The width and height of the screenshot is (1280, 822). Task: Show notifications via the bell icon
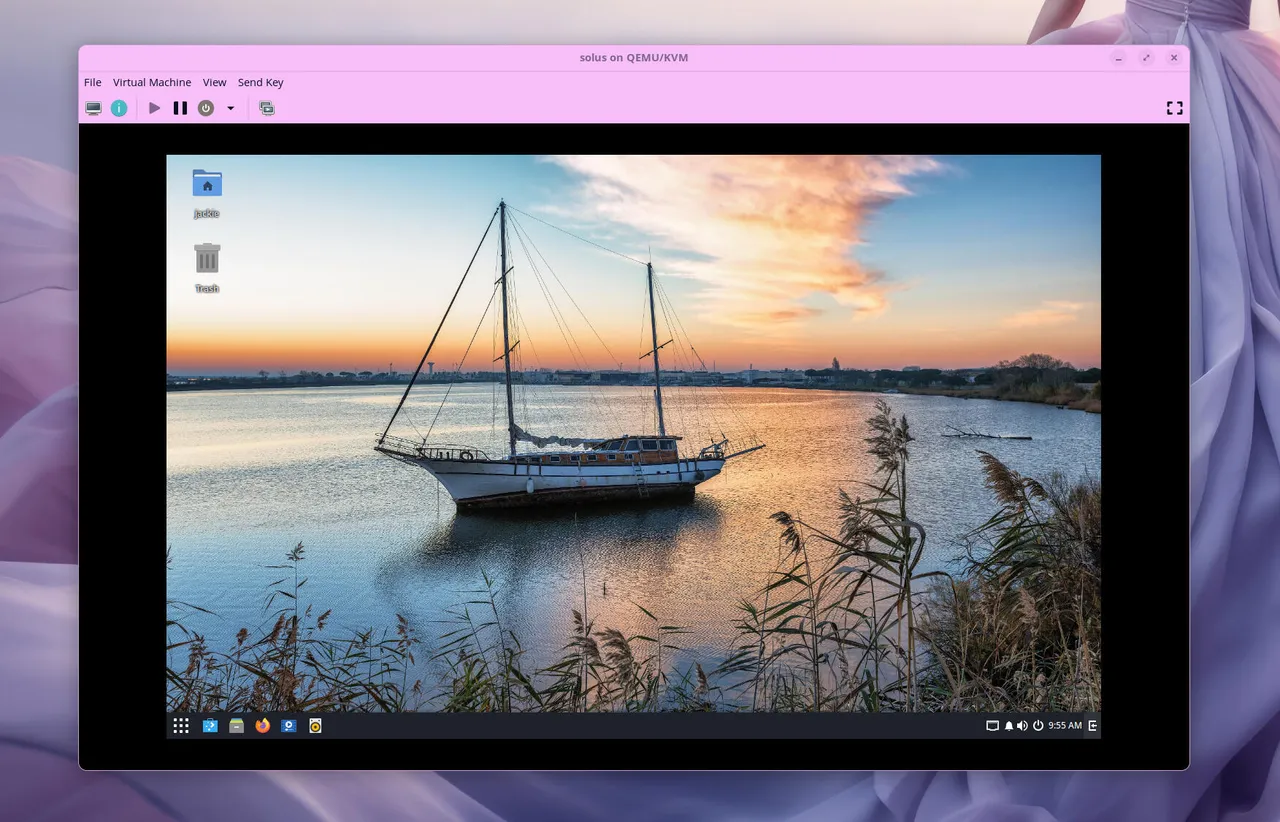tap(1008, 726)
